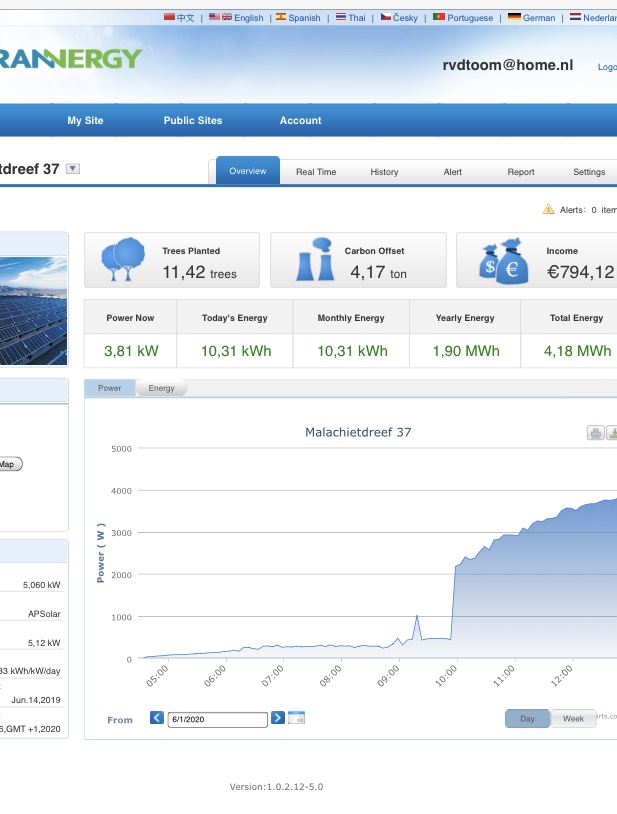Click the Alerts warning triangle icon
The width and height of the screenshot is (617, 814).
pyautogui.click(x=548, y=210)
